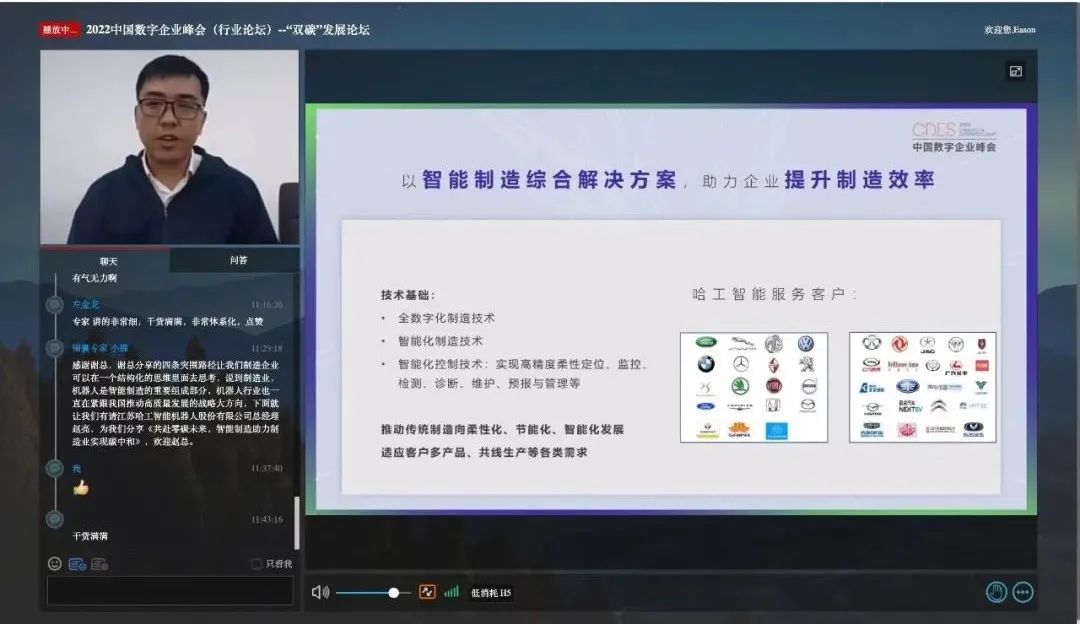Viewport: 1080px width, 624px height.
Task: Click the 播放中 live status badge
Action: [59, 30]
